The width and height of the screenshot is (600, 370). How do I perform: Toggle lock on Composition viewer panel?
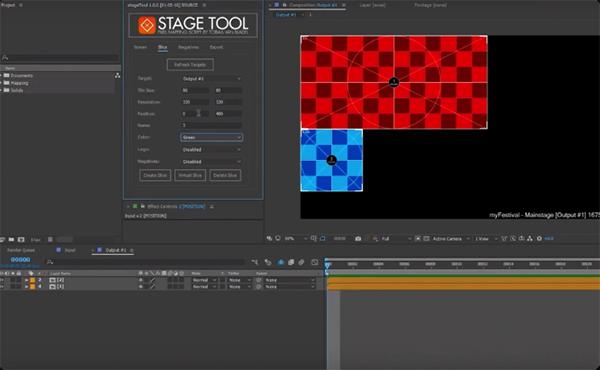tap(284, 5)
